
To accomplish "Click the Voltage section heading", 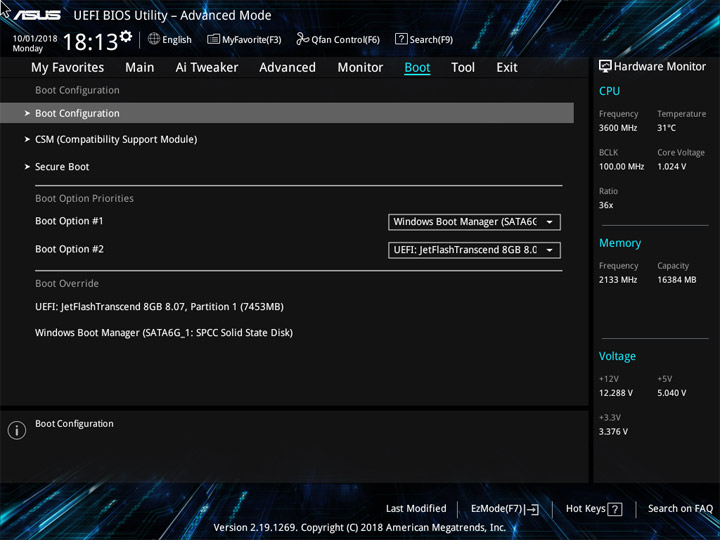I will (x=617, y=356).
